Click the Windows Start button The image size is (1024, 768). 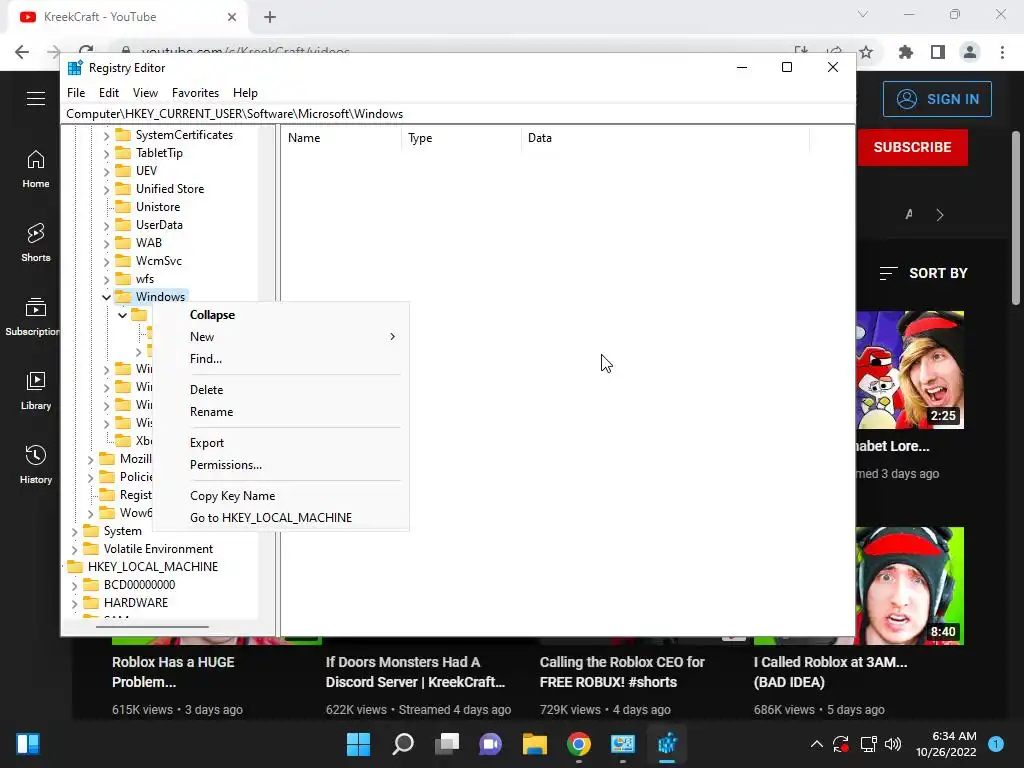pos(358,744)
